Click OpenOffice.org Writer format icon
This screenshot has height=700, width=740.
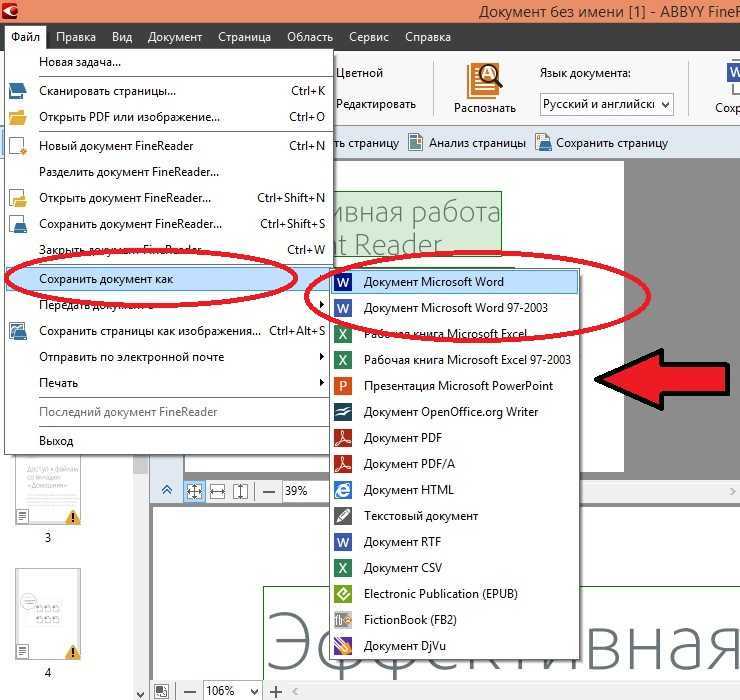[x=343, y=412]
